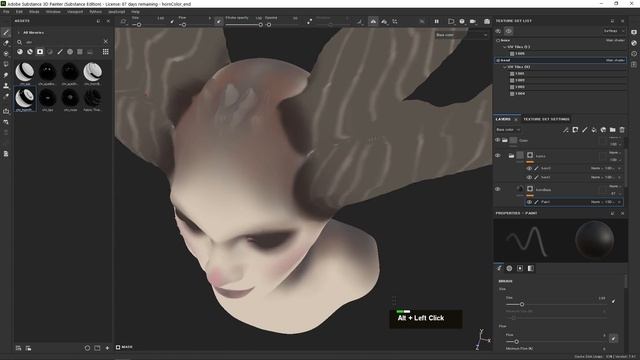This screenshot has width=640, height=360.
Task: Toggle visibility of top Color folder layer
Action: 498,140
